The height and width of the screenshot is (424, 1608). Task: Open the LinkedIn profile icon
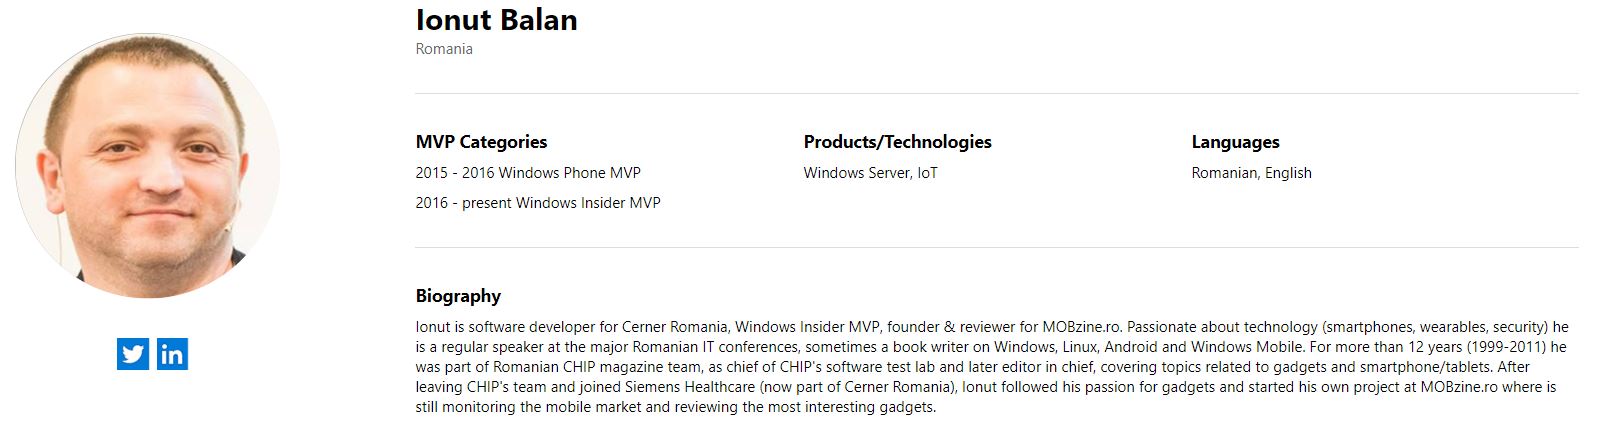point(172,354)
